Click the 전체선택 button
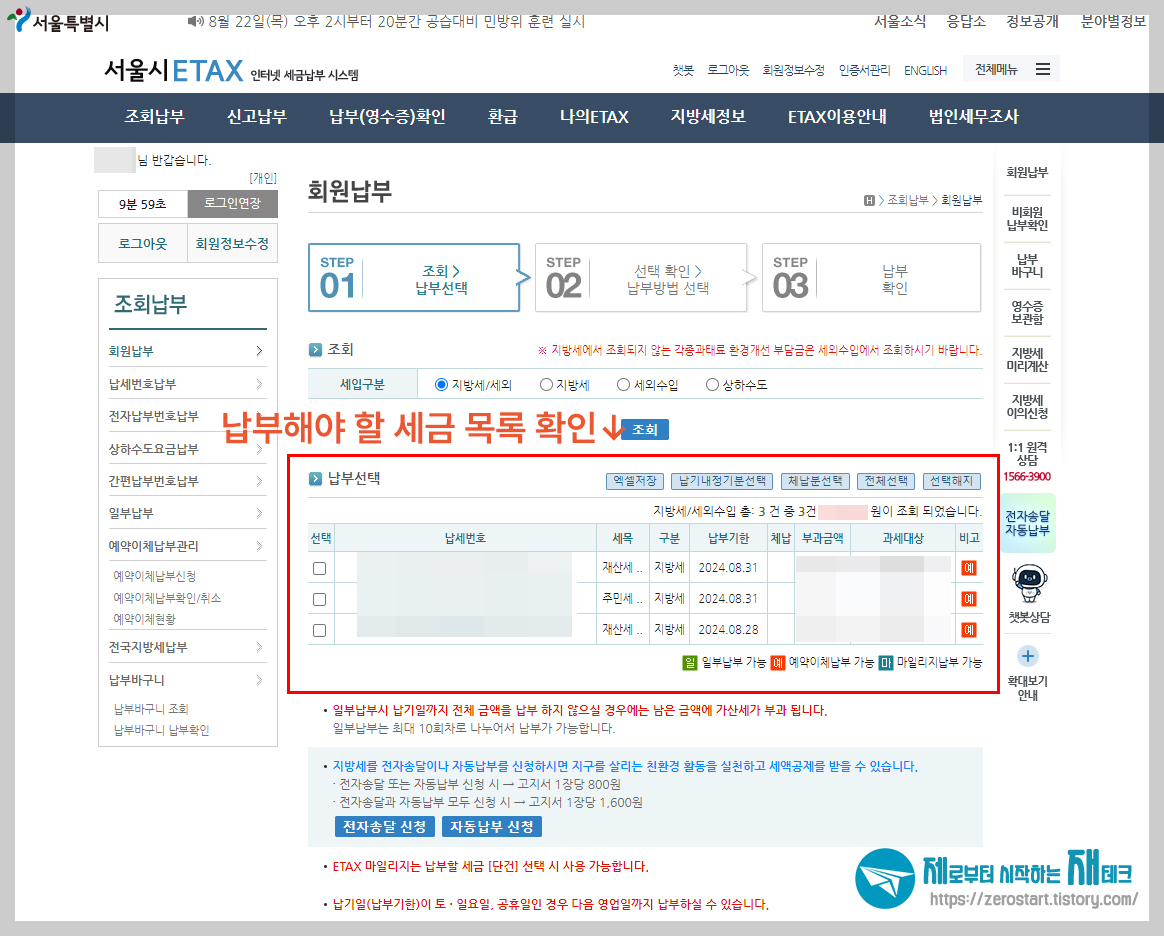The height and width of the screenshot is (936, 1164). [x=886, y=481]
